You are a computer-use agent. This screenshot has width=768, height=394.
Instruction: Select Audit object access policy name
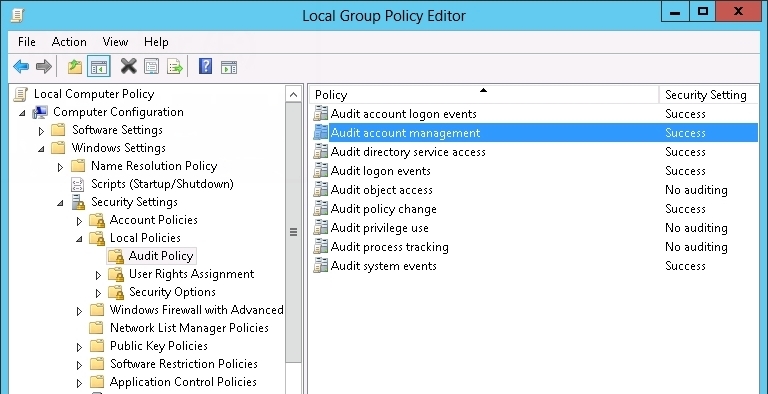(382, 190)
